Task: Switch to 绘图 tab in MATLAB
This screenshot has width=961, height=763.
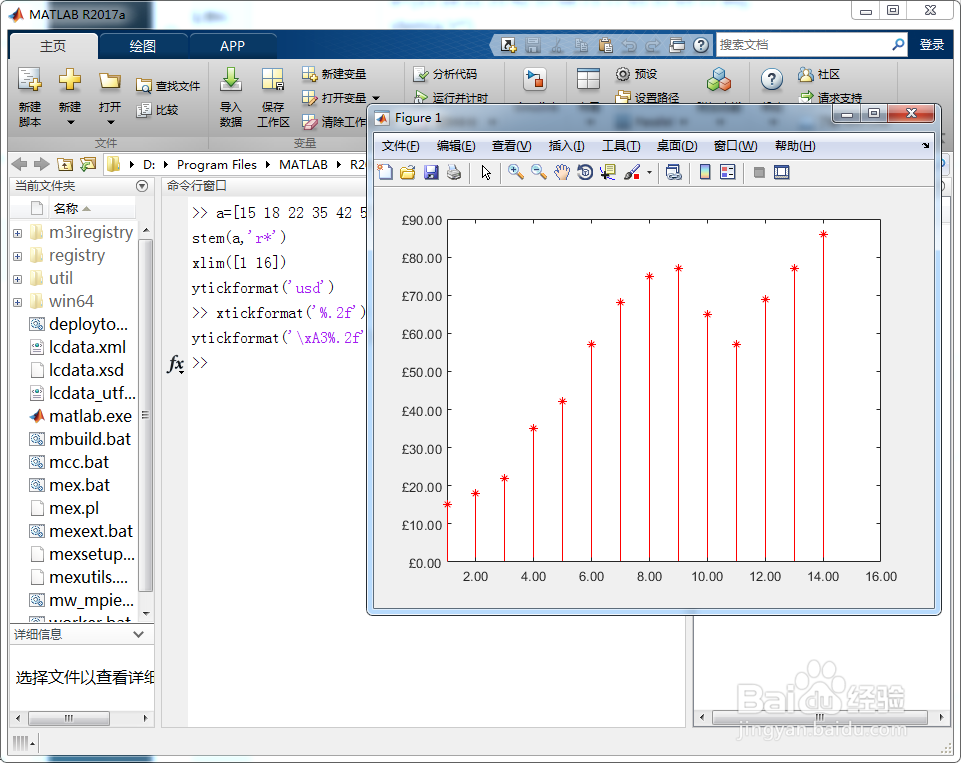Action: [142, 46]
